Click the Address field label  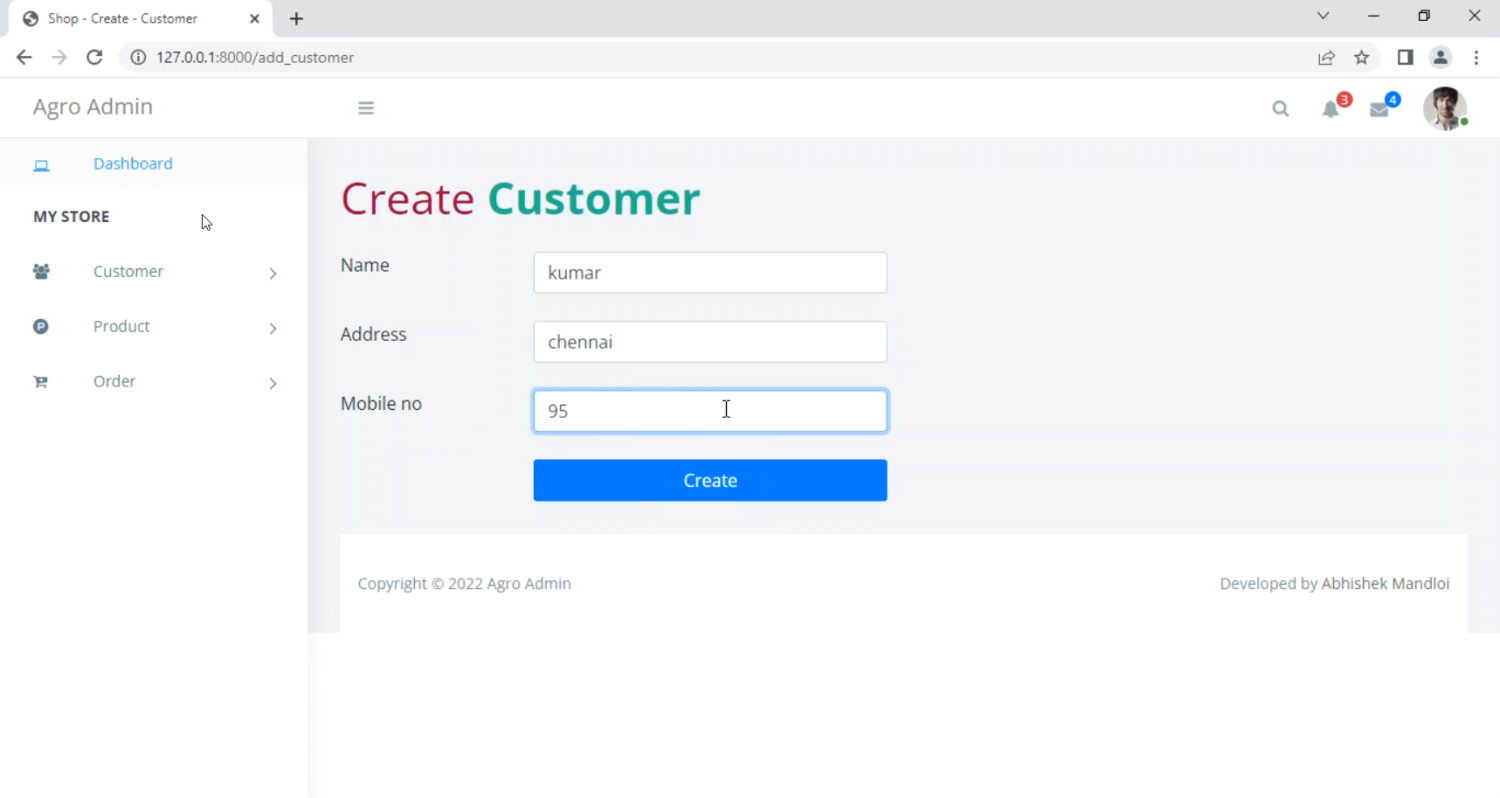point(373,334)
